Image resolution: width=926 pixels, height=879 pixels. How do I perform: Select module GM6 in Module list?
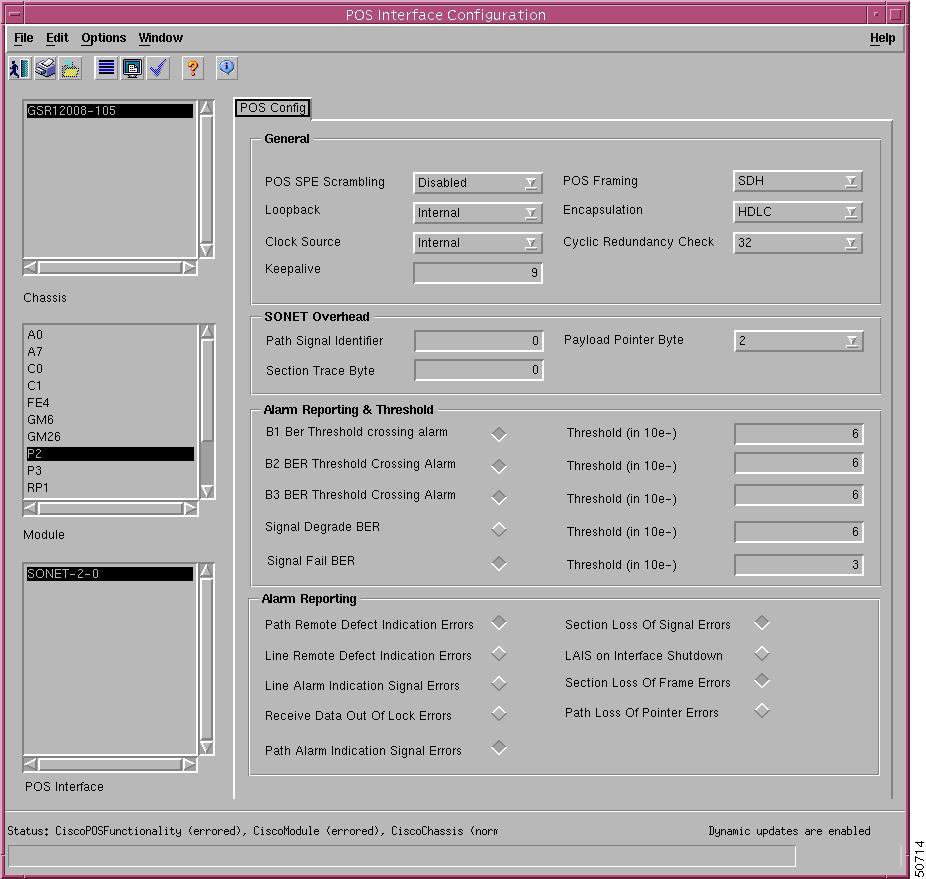110,419
